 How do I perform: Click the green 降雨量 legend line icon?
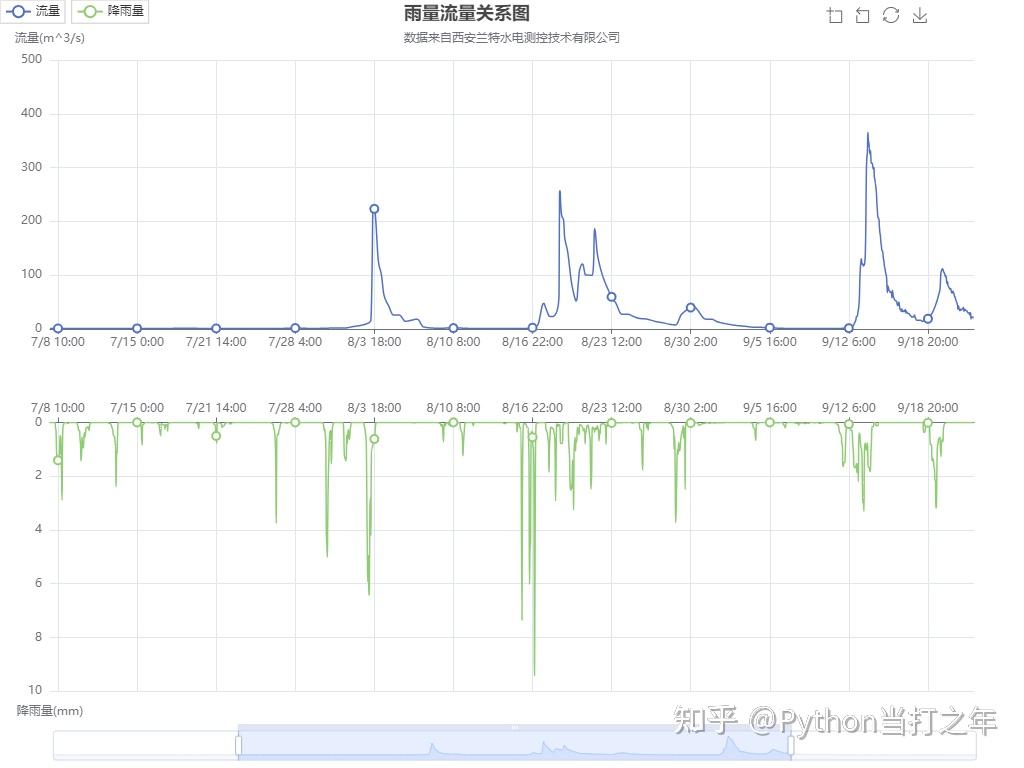pos(88,12)
